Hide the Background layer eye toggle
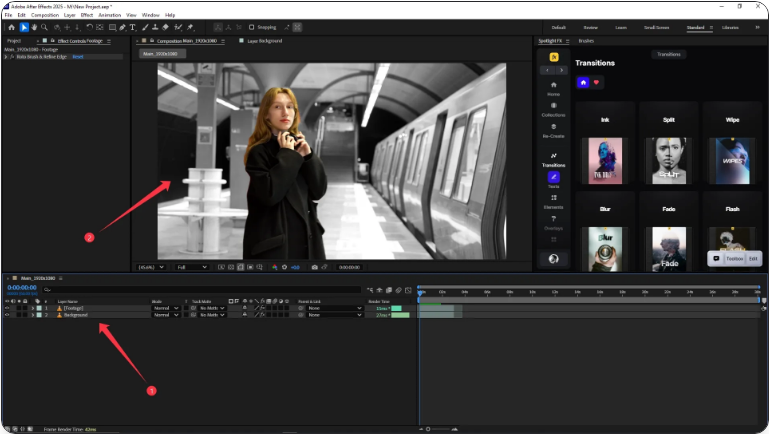The width and height of the screenshot is (769, 434). click(x=7, y=315)
